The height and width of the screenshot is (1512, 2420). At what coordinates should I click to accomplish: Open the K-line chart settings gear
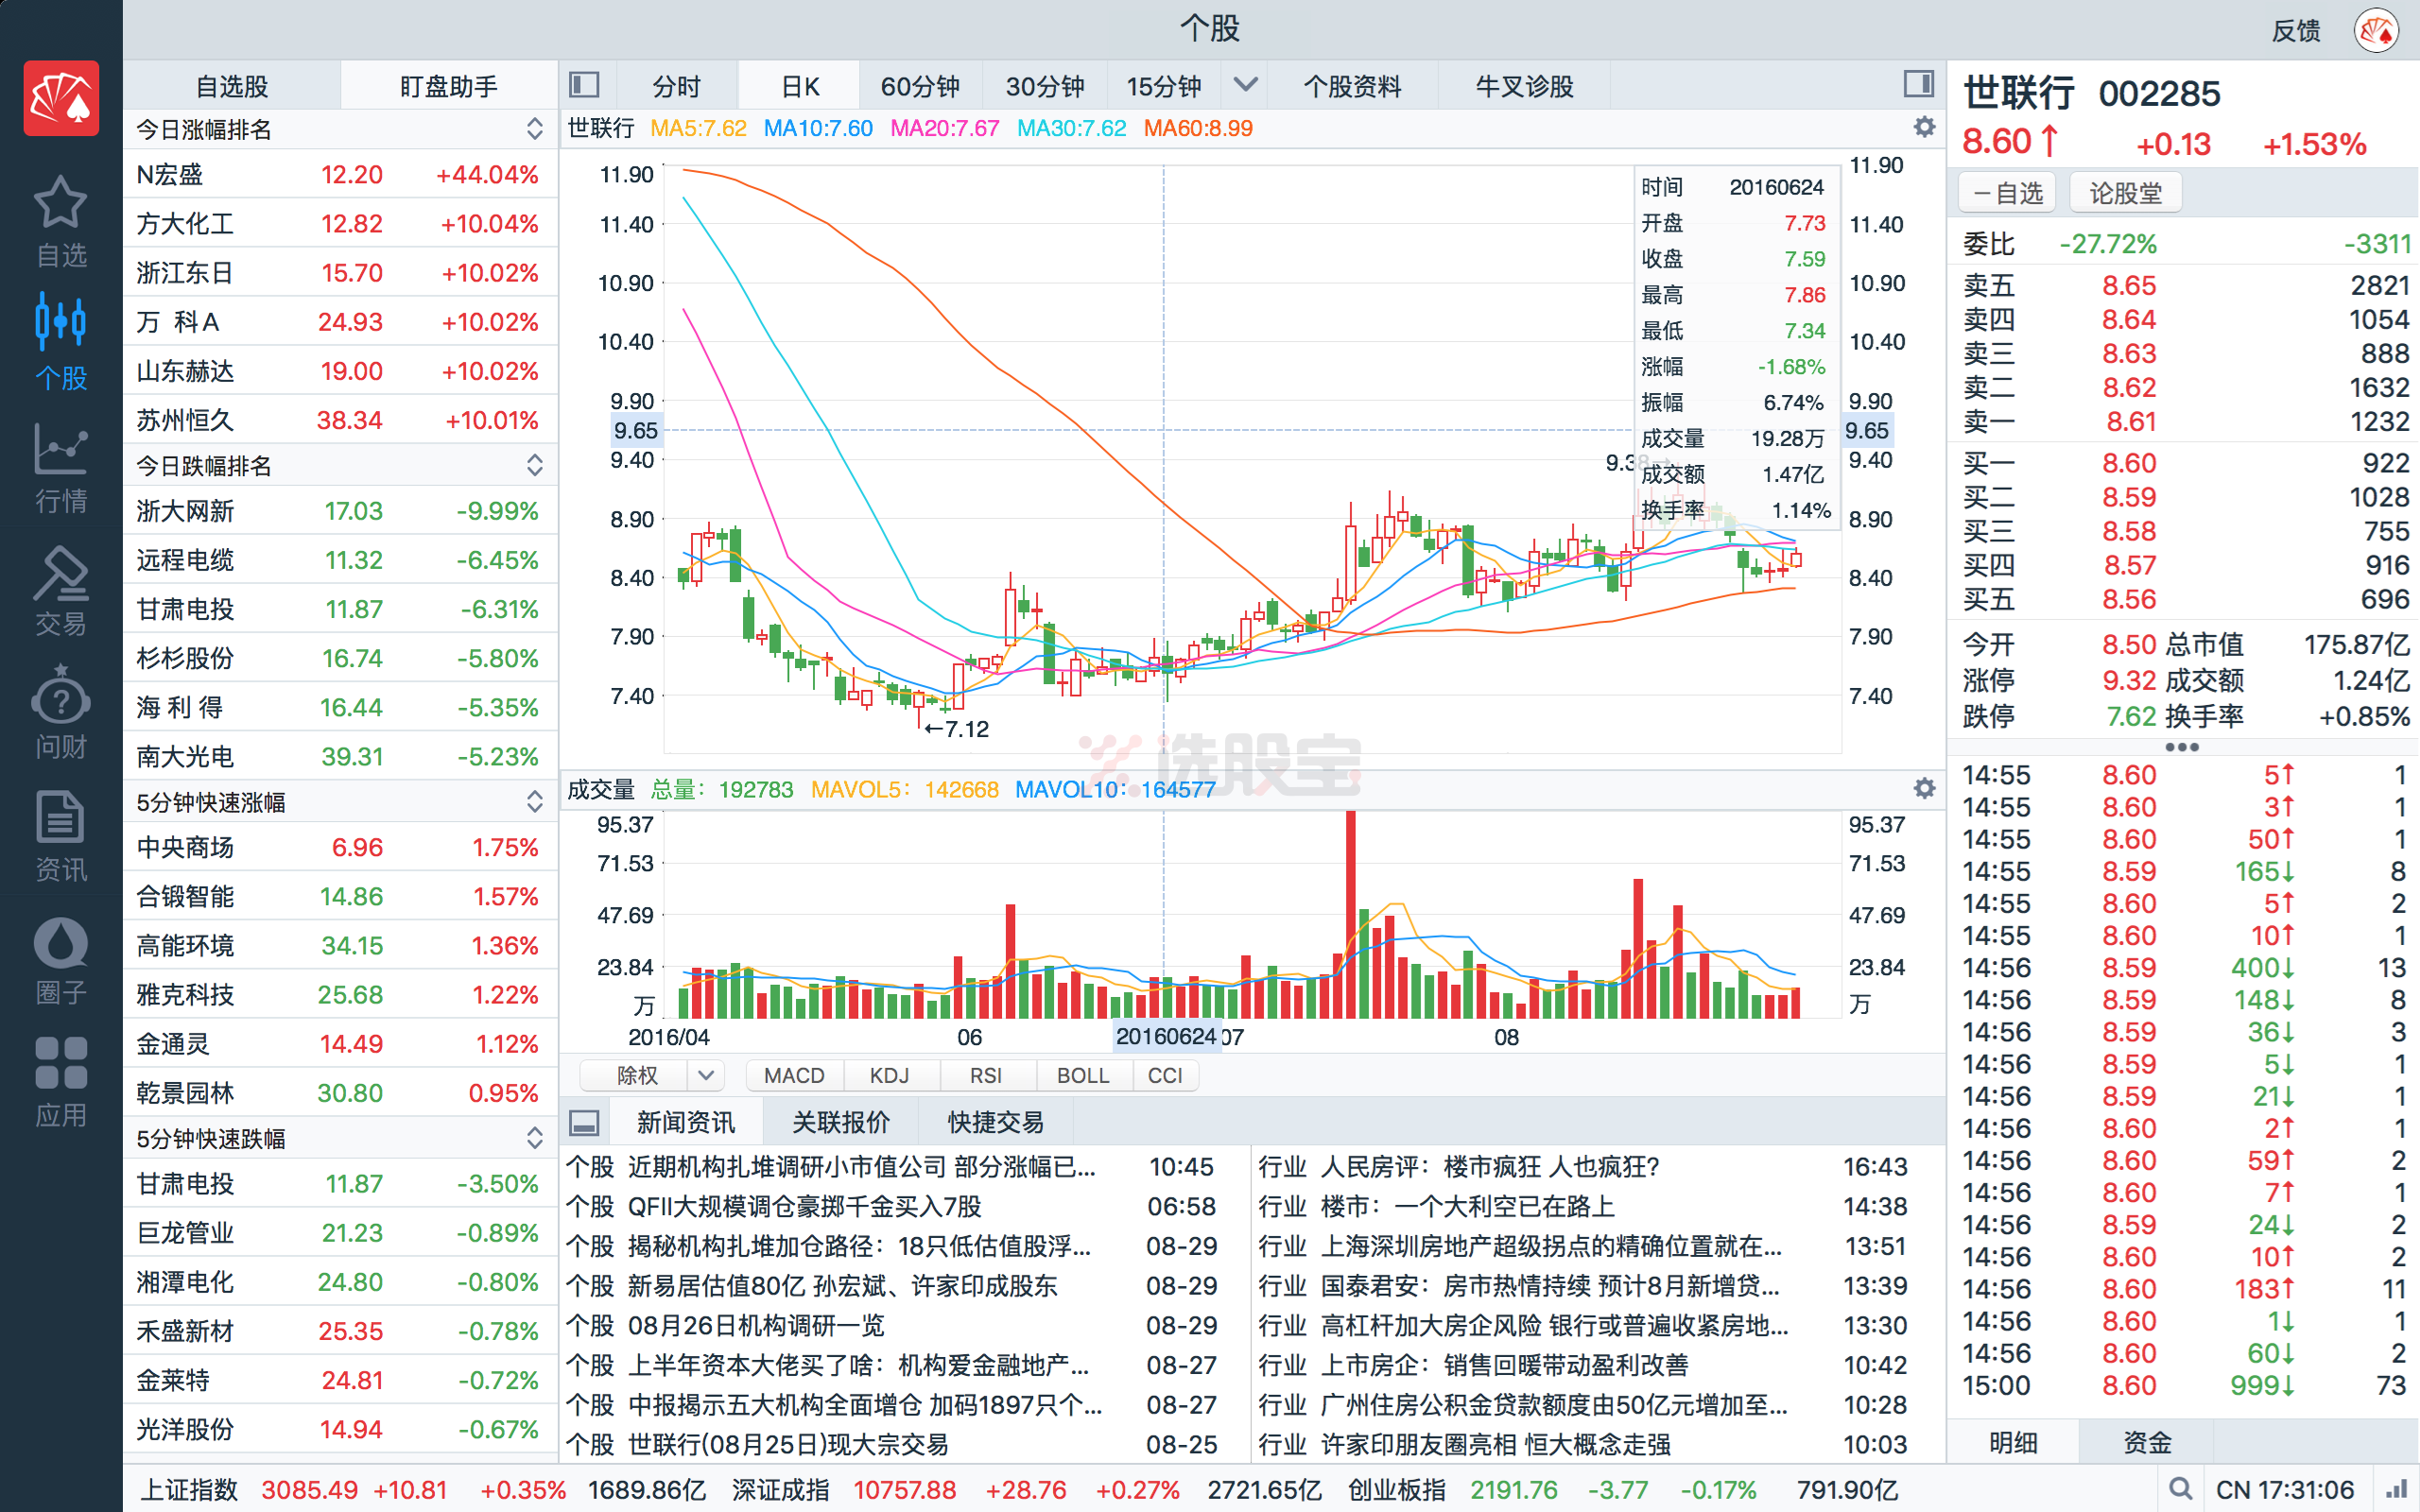[x=1923, y=128]
